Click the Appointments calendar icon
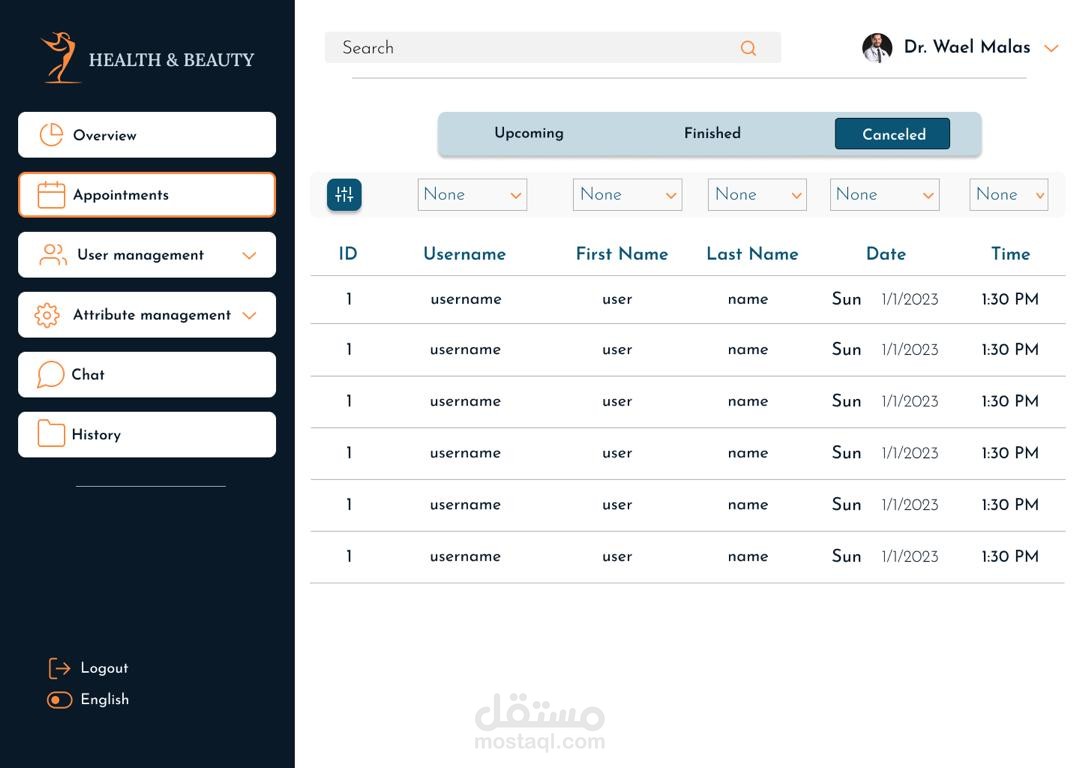The image size is (1080, 768). (x=51, y=195)
